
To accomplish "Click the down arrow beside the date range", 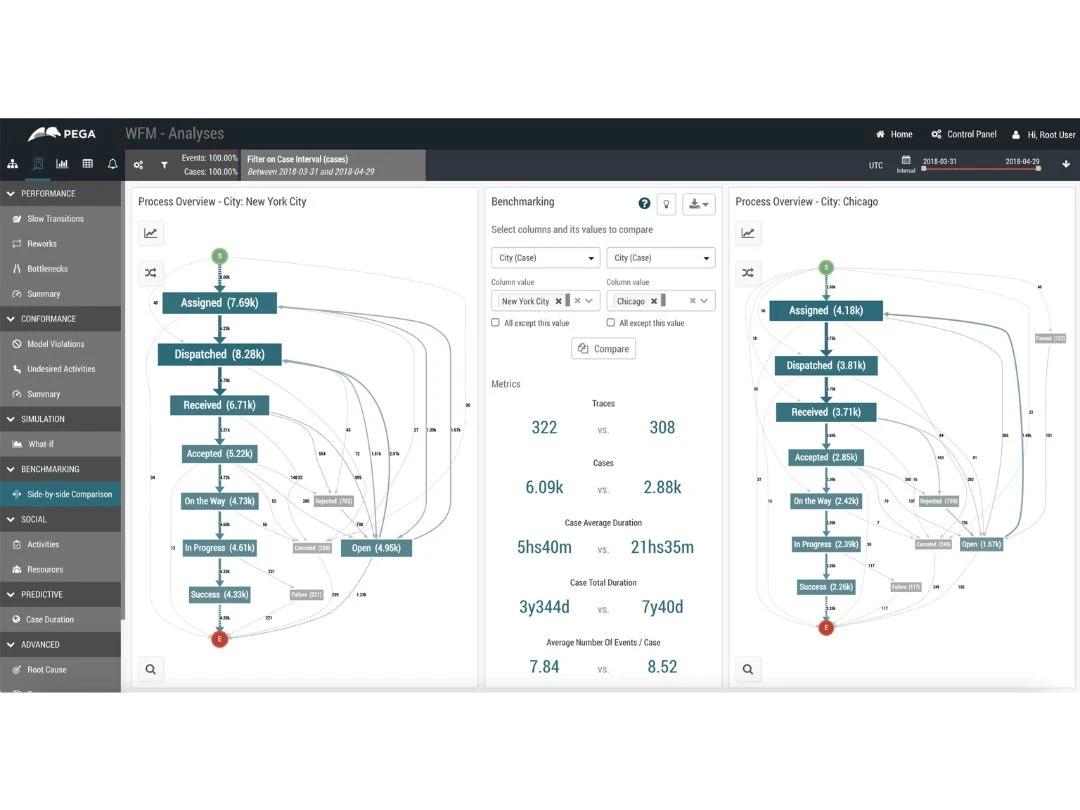I will pos(1066,164).
